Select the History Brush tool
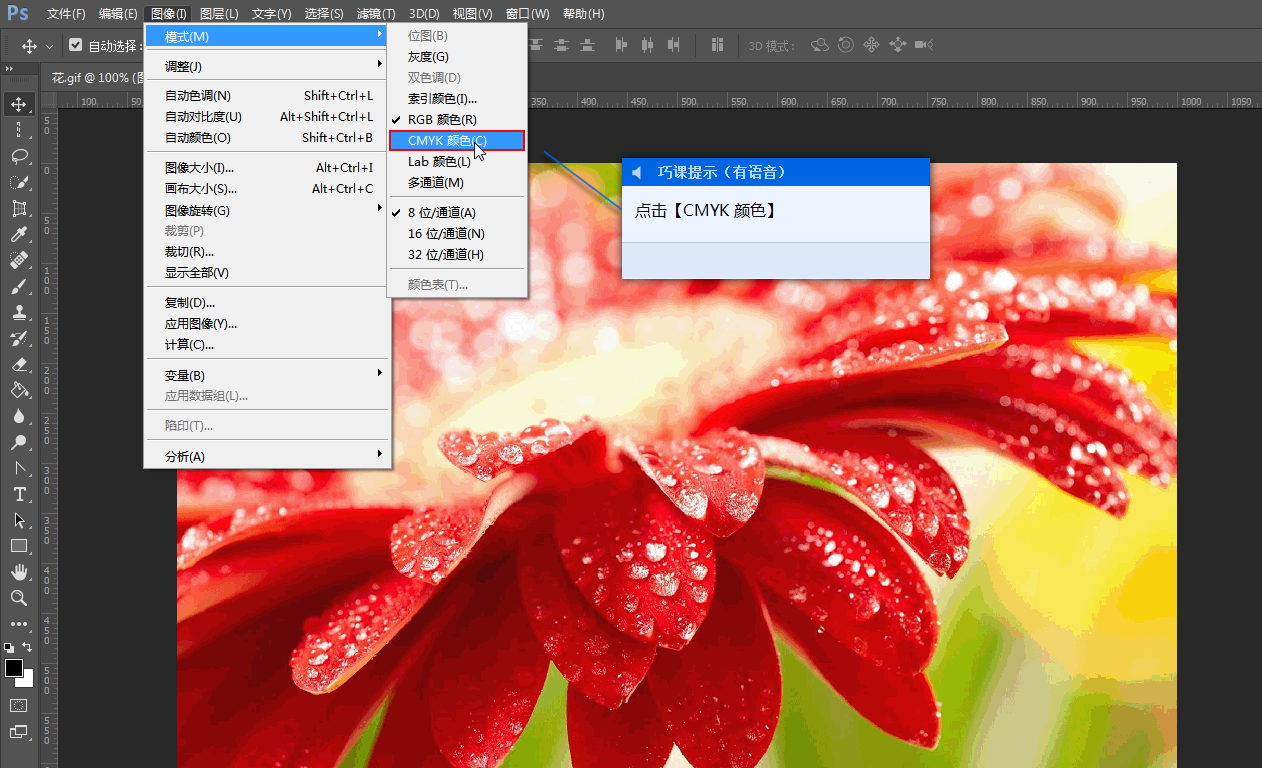The image size is (1262, 768). pyautogui.click(x=19, y=338)
